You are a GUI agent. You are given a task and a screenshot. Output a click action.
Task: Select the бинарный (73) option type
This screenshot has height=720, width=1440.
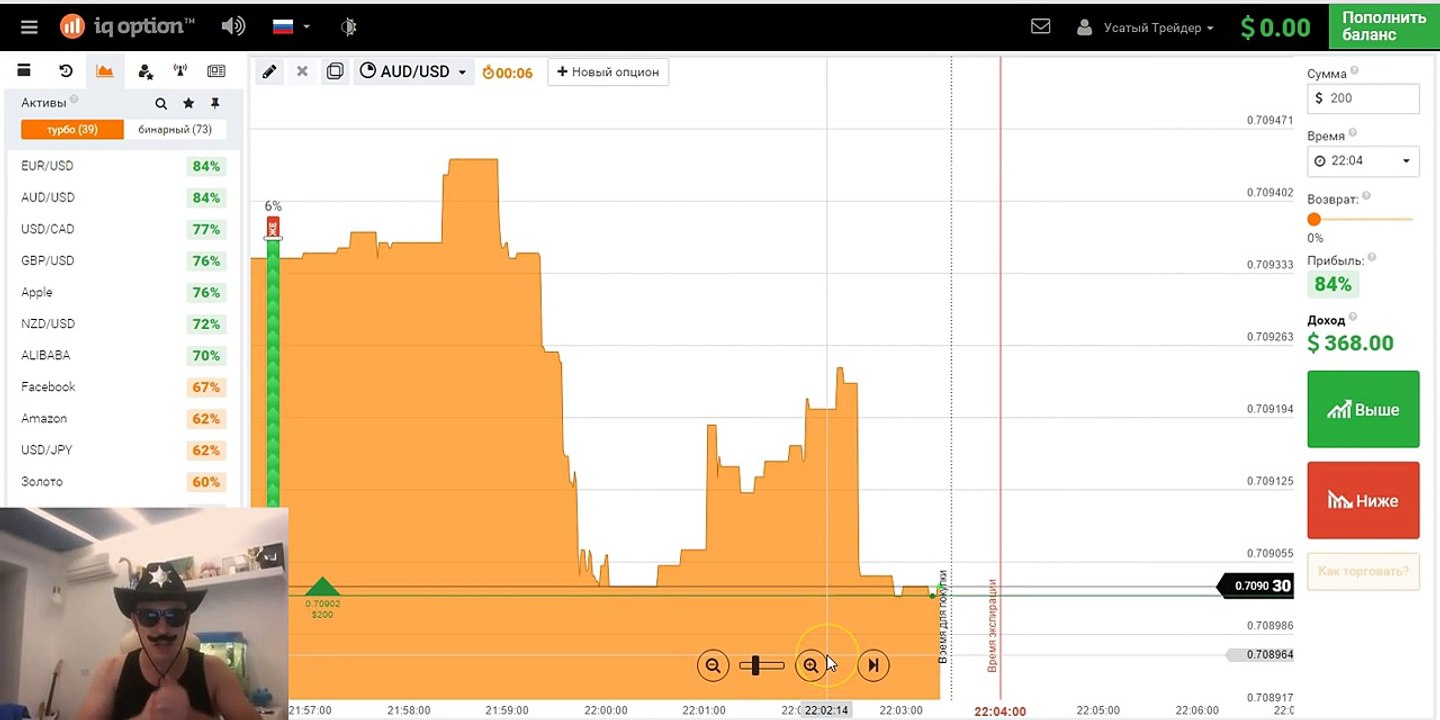click(x=175, y=129)
